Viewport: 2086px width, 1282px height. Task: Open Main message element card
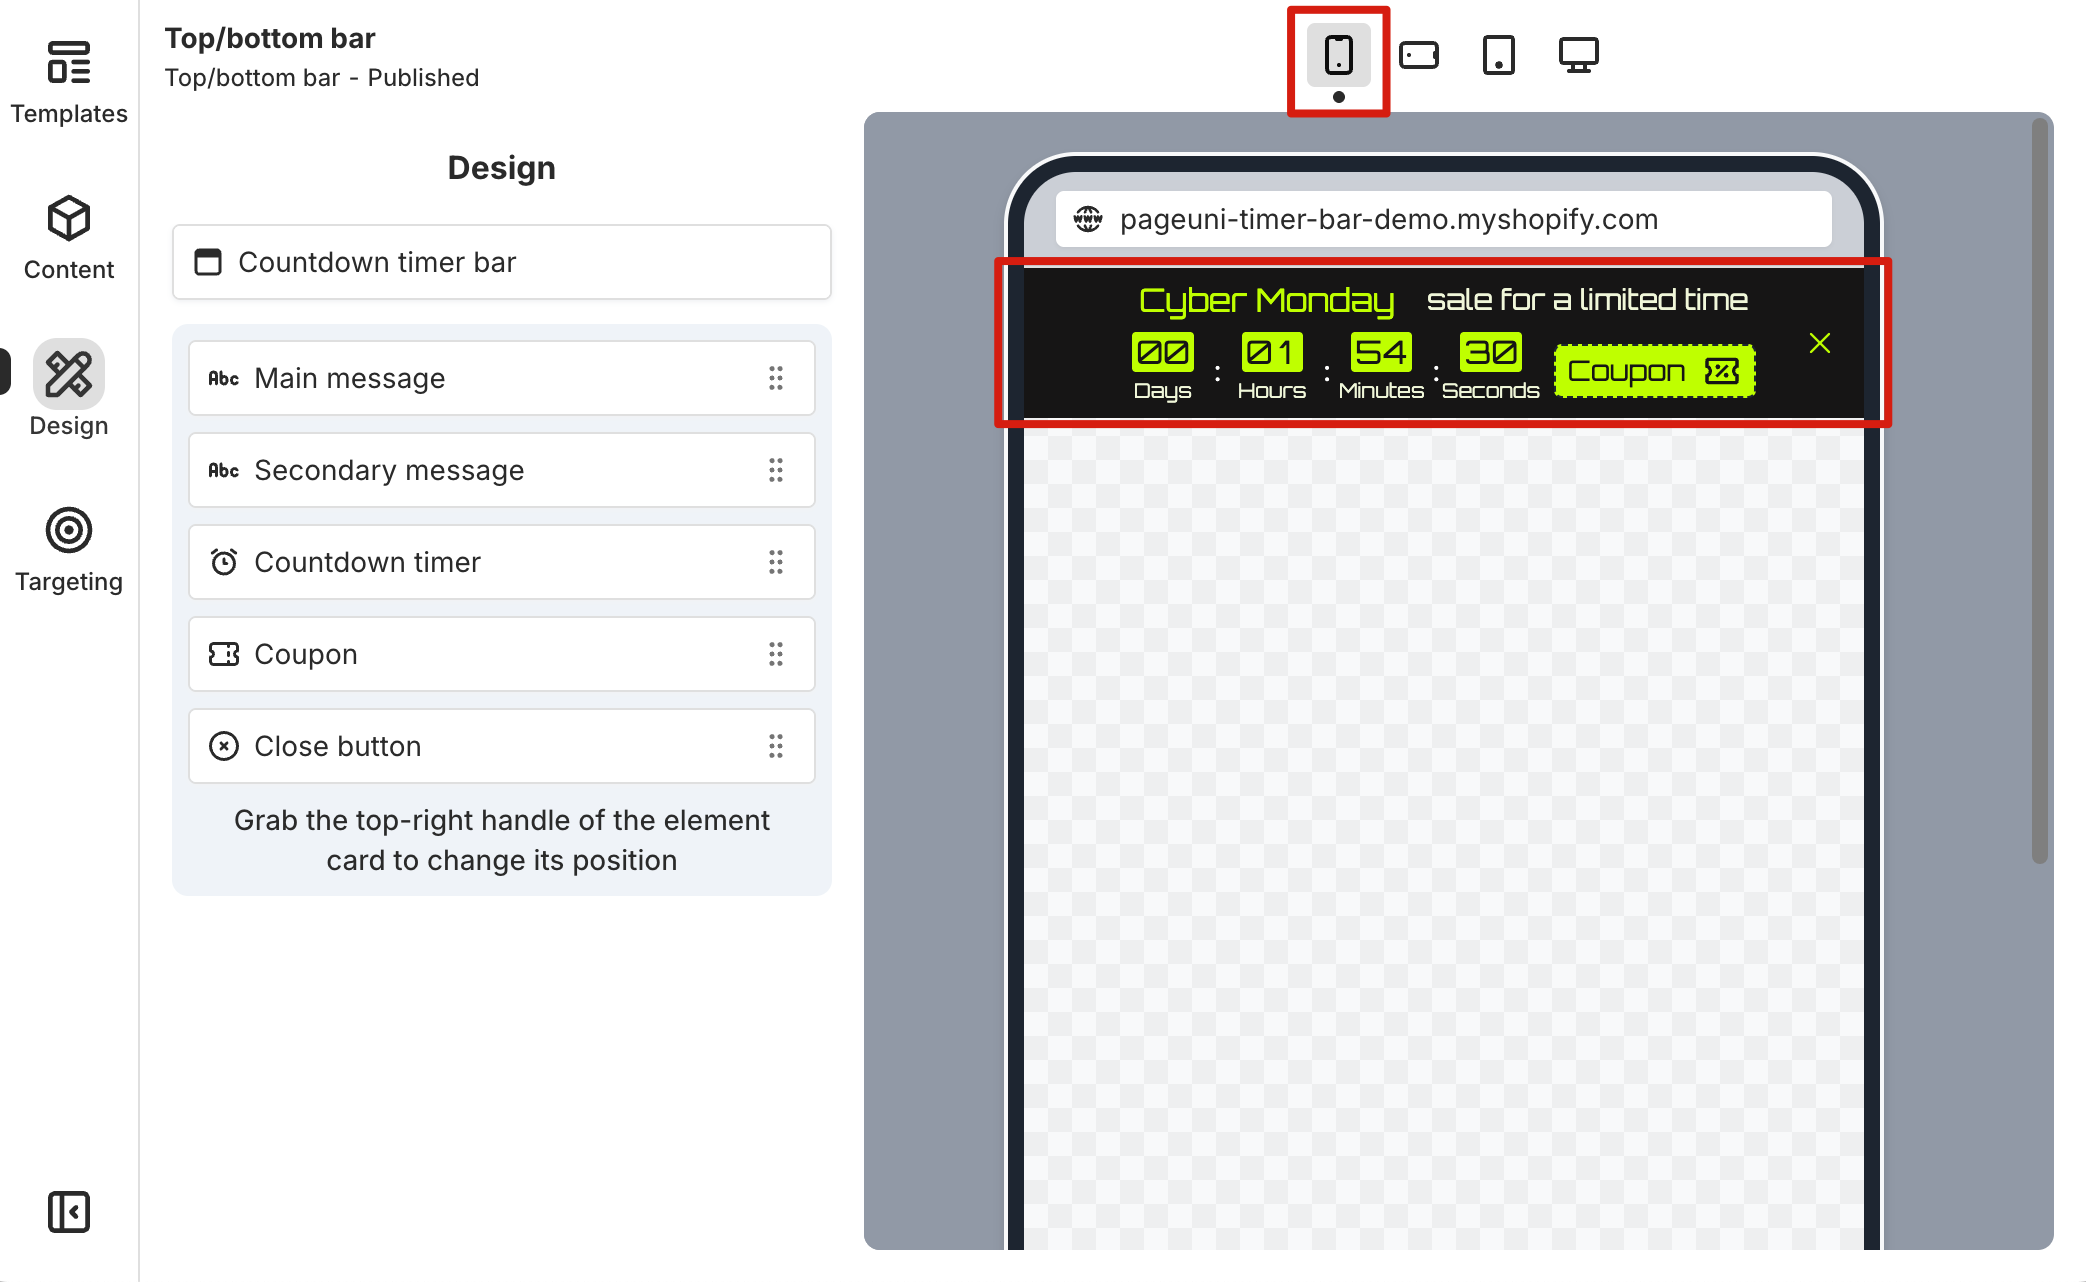click(x=502, y=378)
